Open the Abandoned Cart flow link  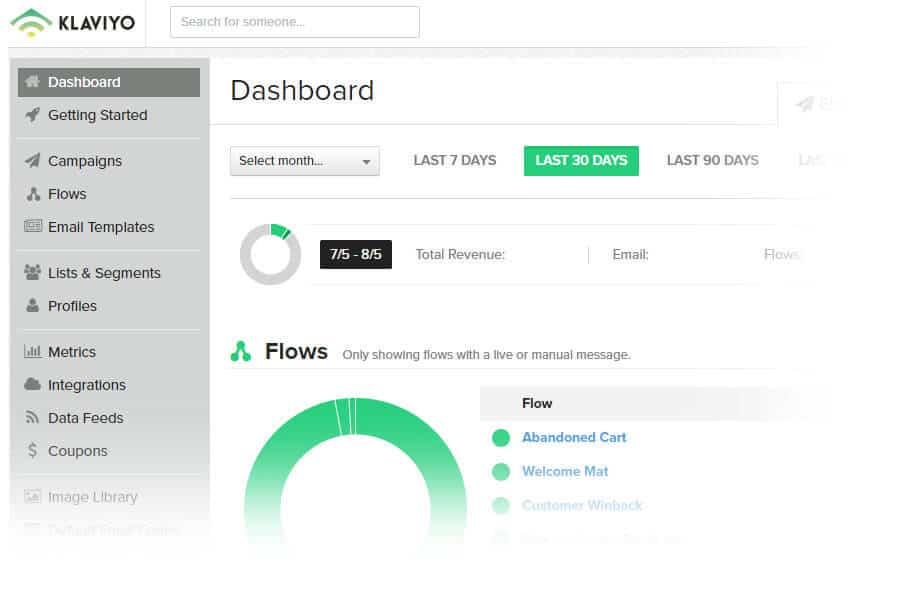pos(574,438)
